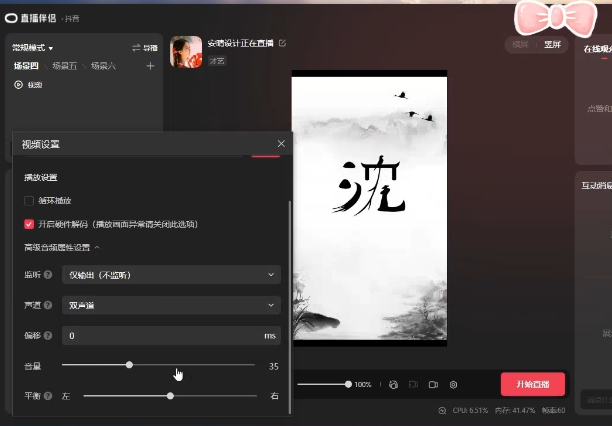The width and height of the screenshot is (612, 426).
Task: Uncheck 开启硬件解码 option
Action: point(29,224)
